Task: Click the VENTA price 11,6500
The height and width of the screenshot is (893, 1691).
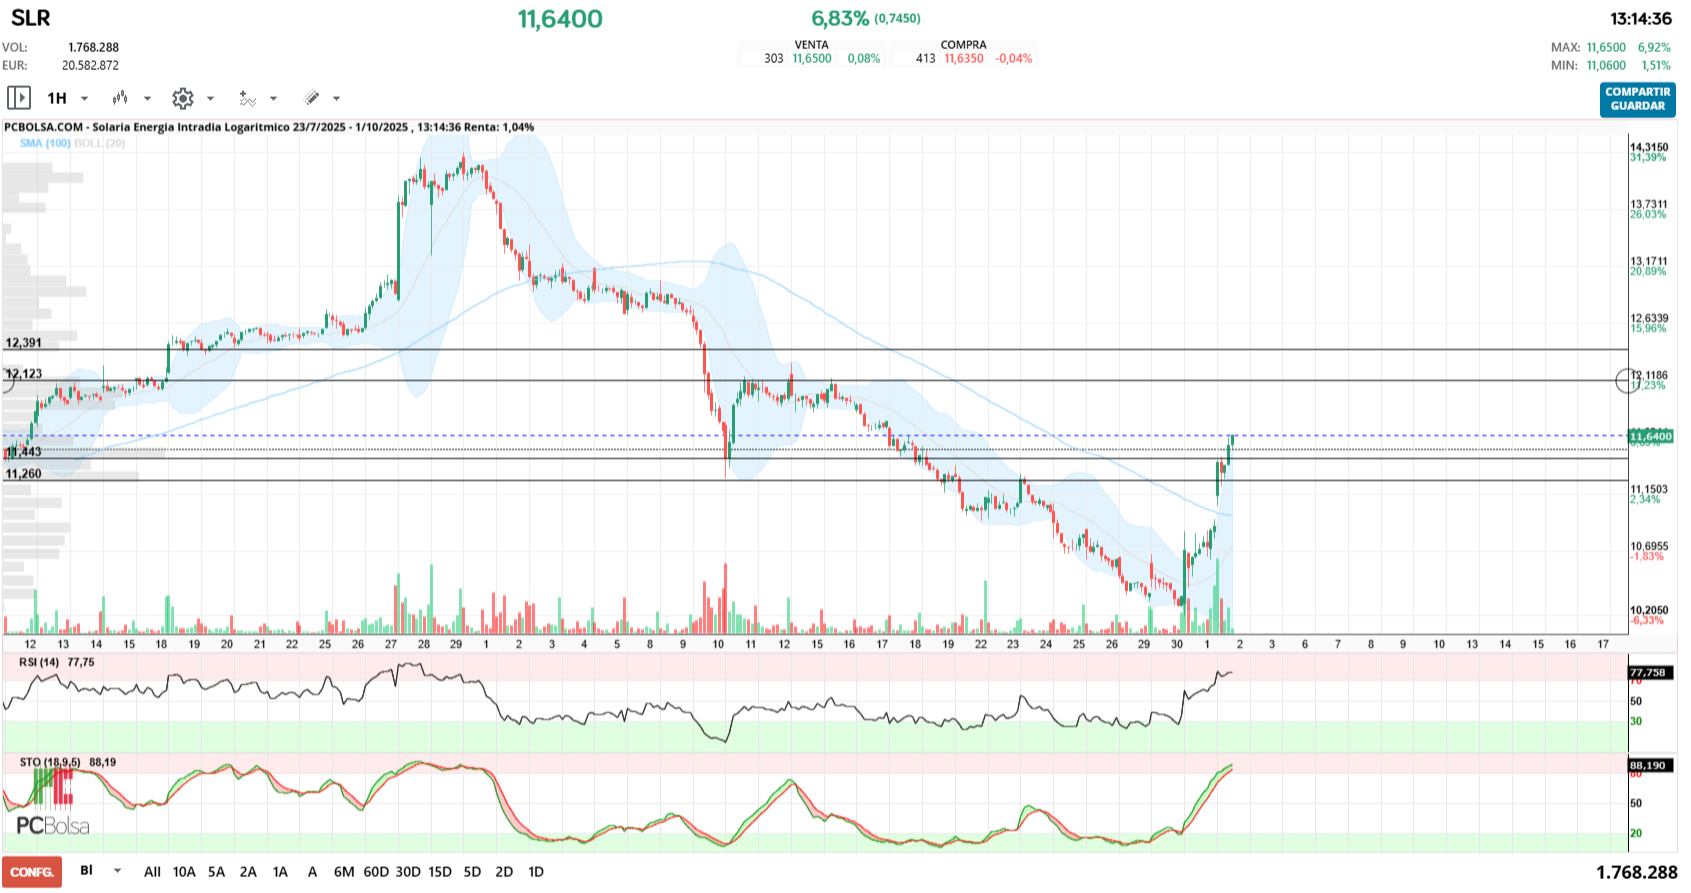Action: click(x=812, y=59)
